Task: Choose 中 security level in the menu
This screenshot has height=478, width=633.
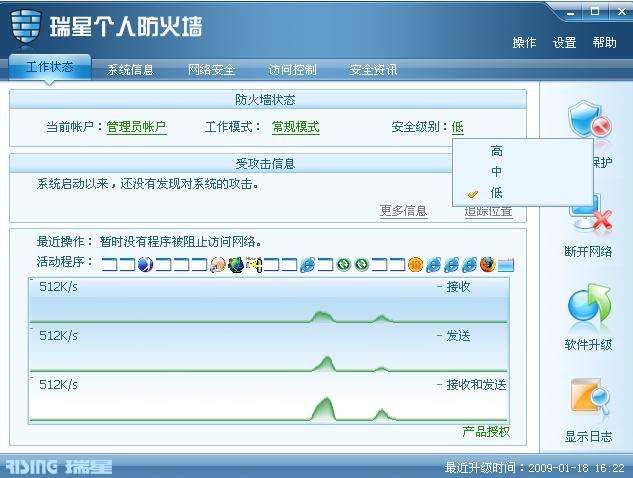Action: coord(497,172)
